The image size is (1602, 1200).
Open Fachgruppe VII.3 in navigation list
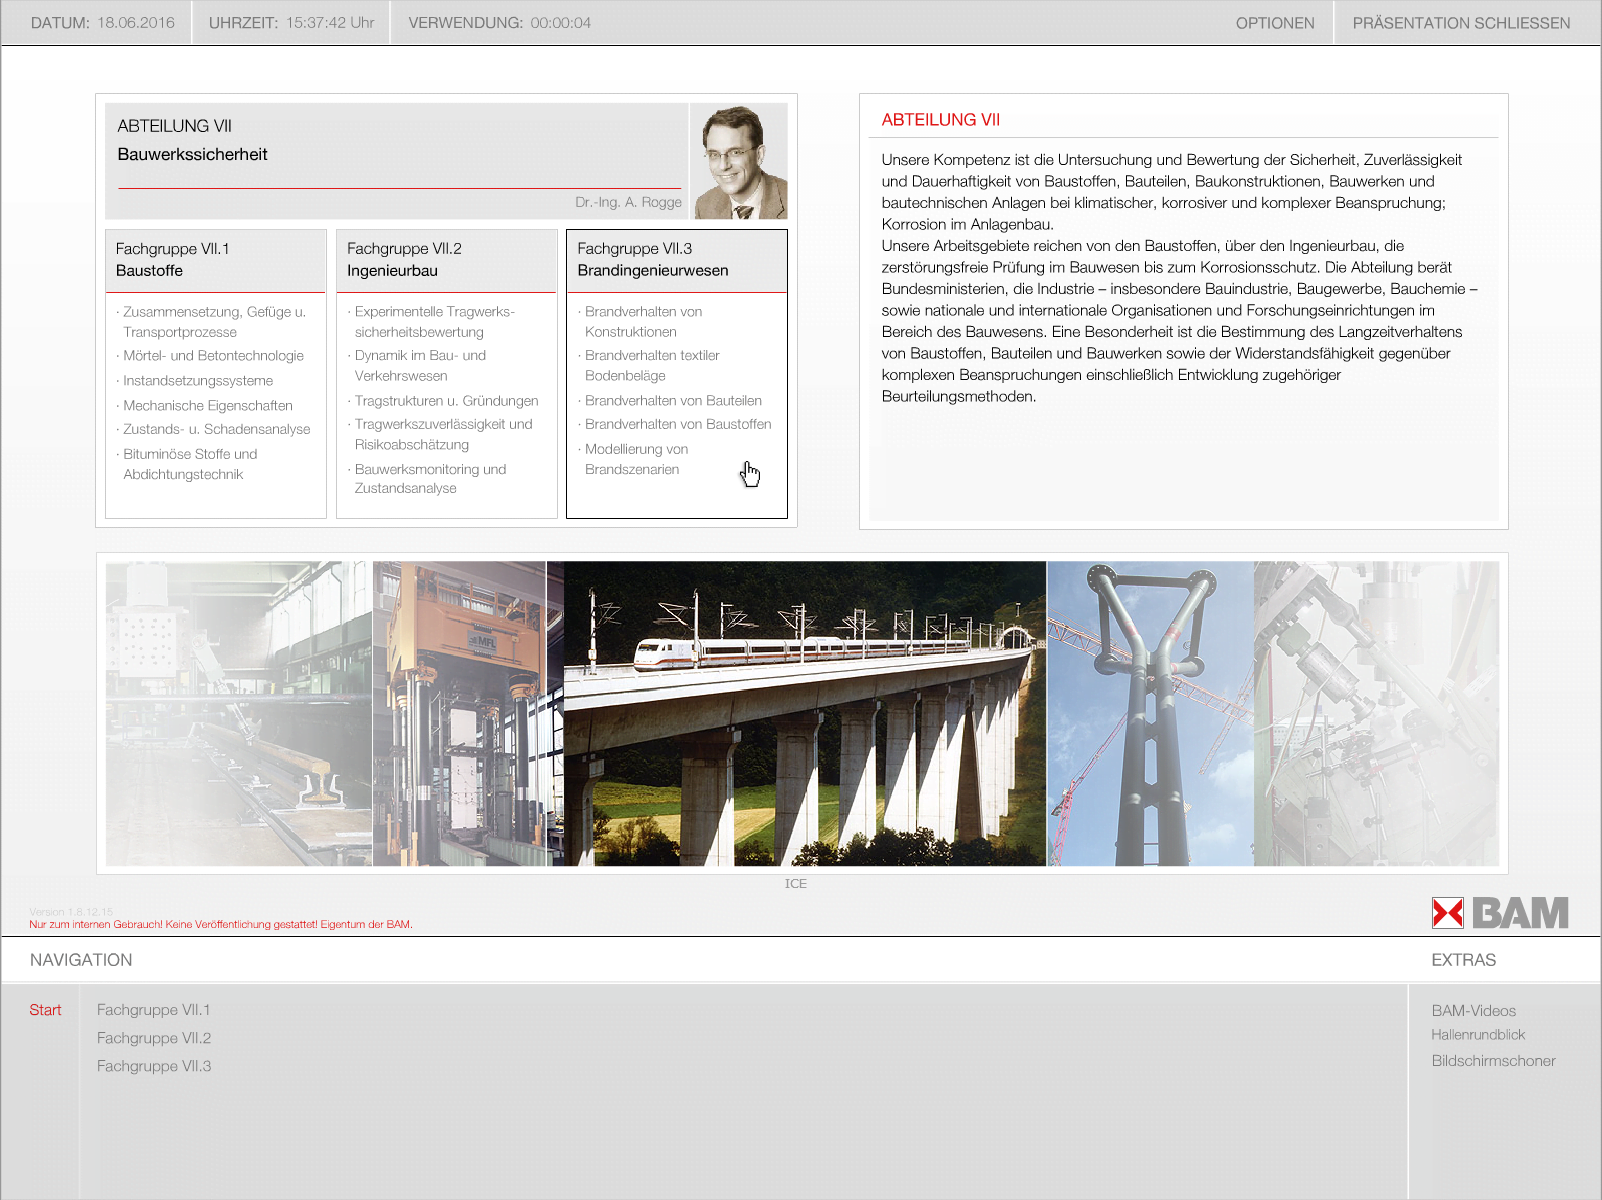(x=153, y=1066)
